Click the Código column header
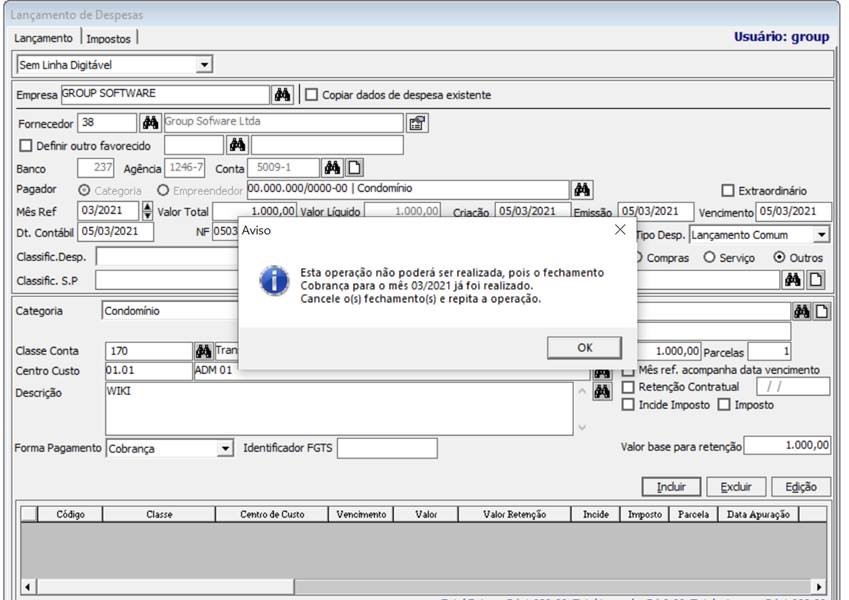 [x=70, y=514]
